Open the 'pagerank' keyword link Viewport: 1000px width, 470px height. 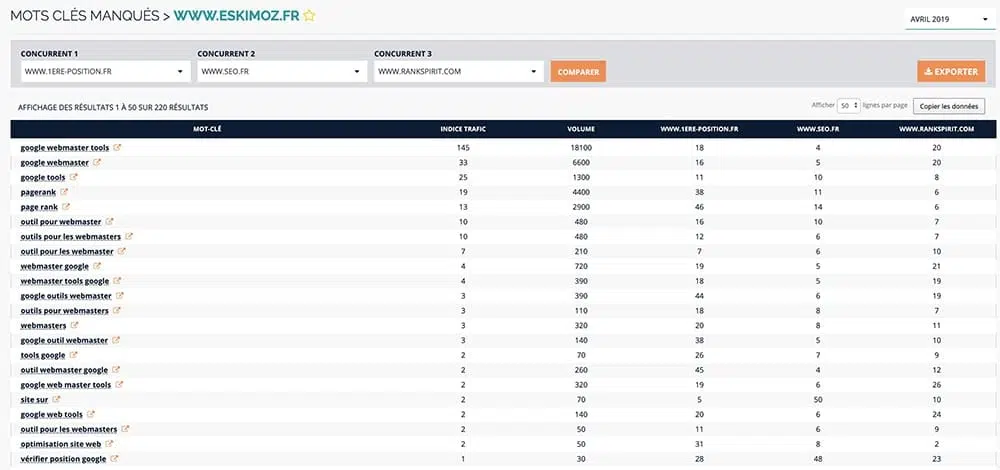pos(38,193)
